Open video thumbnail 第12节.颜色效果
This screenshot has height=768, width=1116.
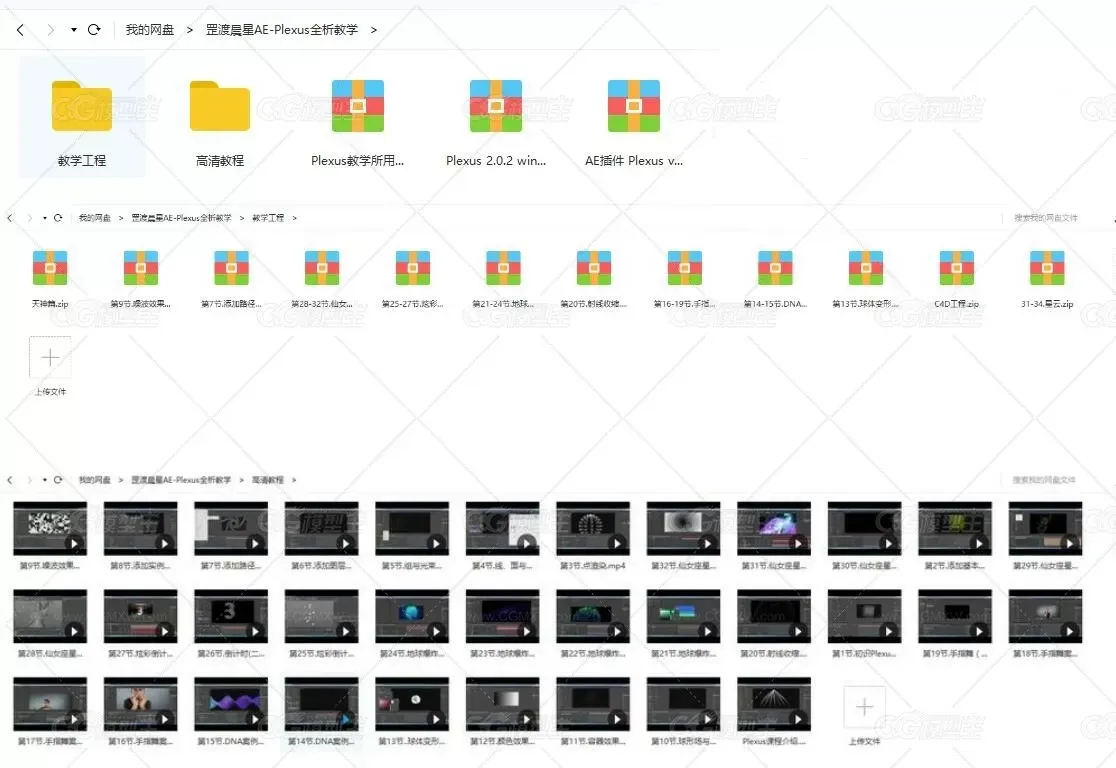[502, 705]
